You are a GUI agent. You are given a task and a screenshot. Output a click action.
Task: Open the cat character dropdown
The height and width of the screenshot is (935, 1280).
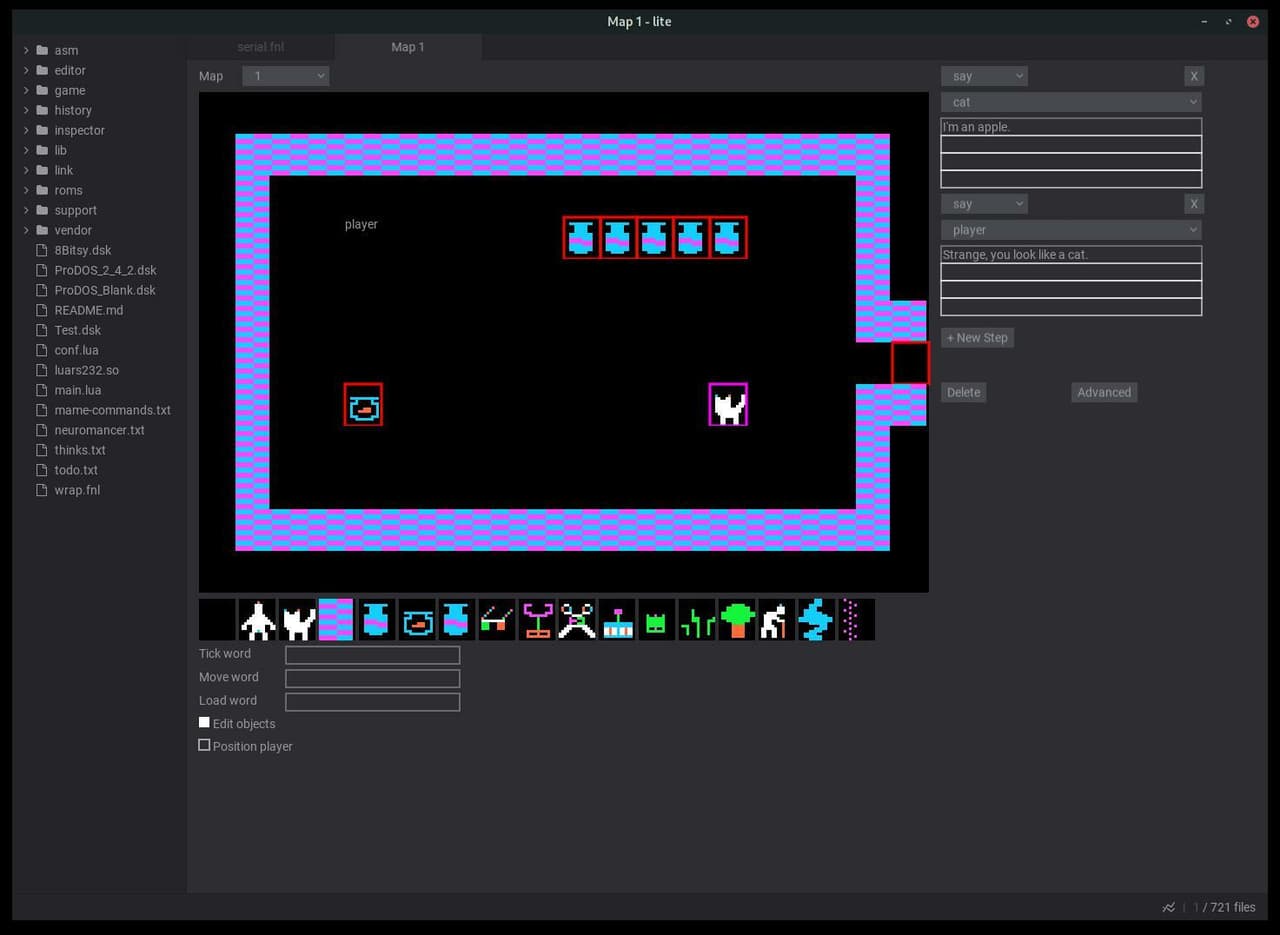point(1071,102)
